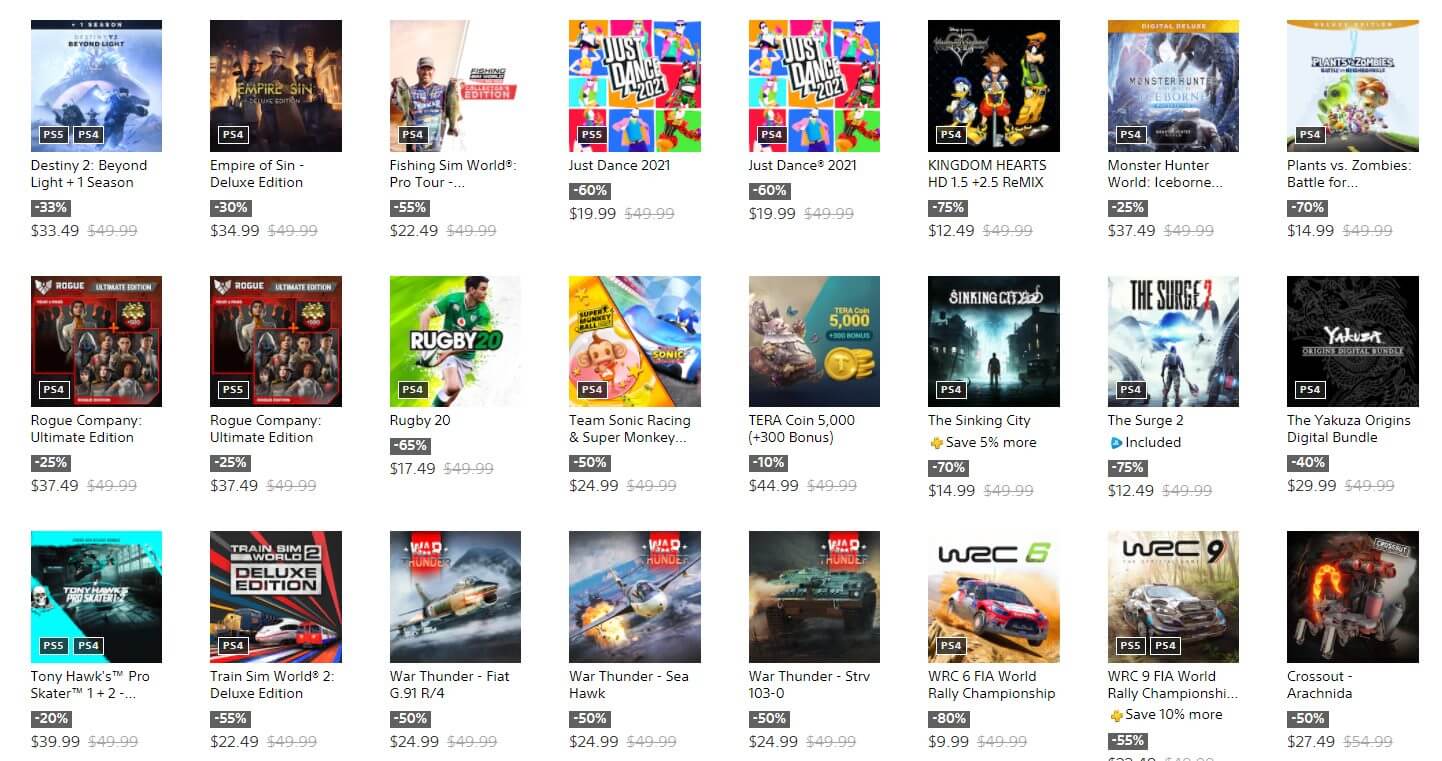Open the Fishing Sim World Pro Tour cover
Screen dimensions: 1442x761
click(455, 86)
